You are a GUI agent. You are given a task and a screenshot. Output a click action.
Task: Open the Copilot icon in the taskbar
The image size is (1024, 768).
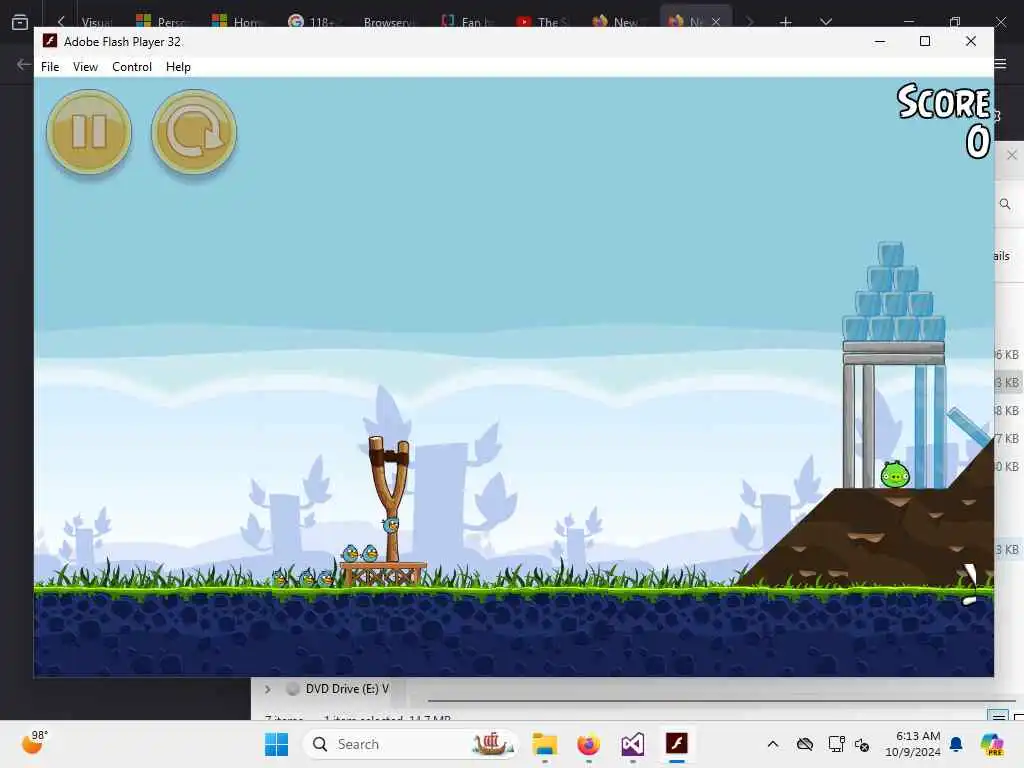coord(992,744)
